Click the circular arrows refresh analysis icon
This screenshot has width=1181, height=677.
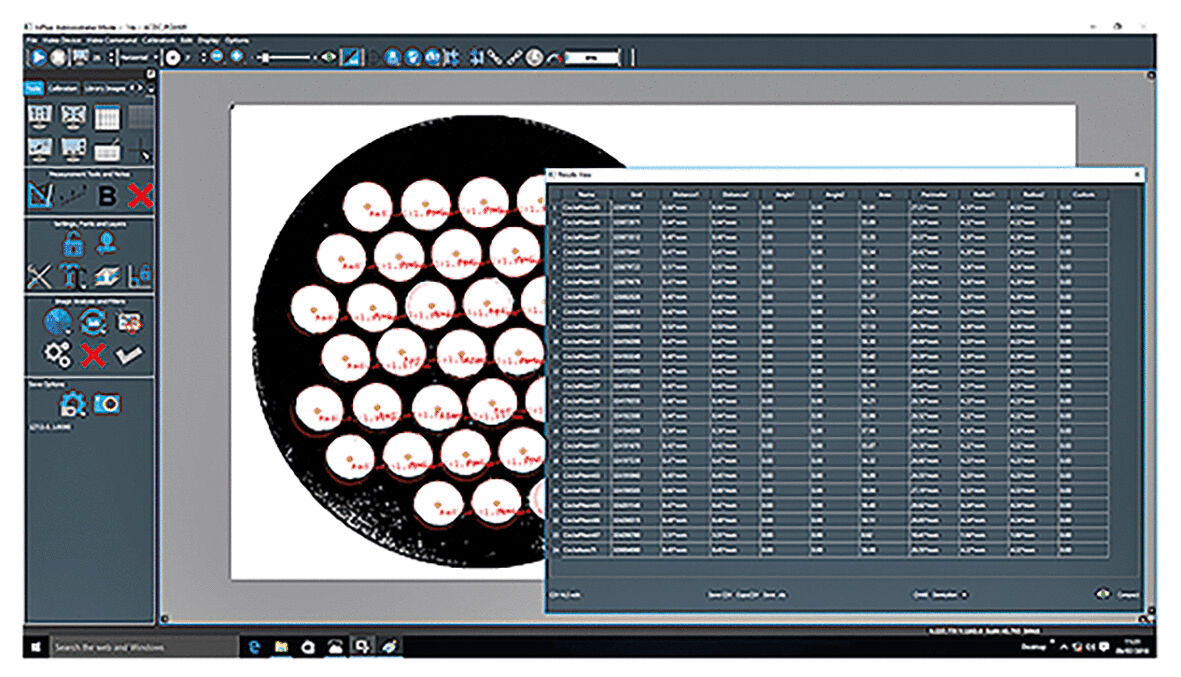pos(93,322)
